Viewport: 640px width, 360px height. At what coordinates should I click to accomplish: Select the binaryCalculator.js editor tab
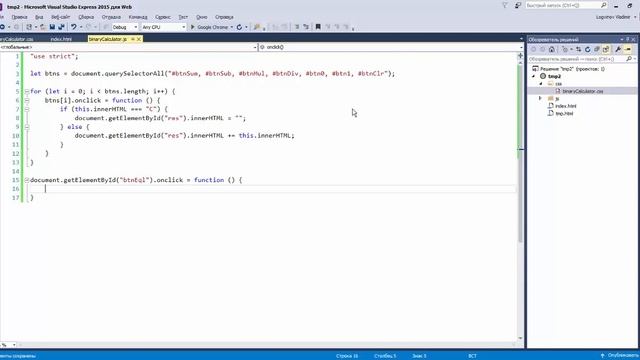(x=108, y=39)
